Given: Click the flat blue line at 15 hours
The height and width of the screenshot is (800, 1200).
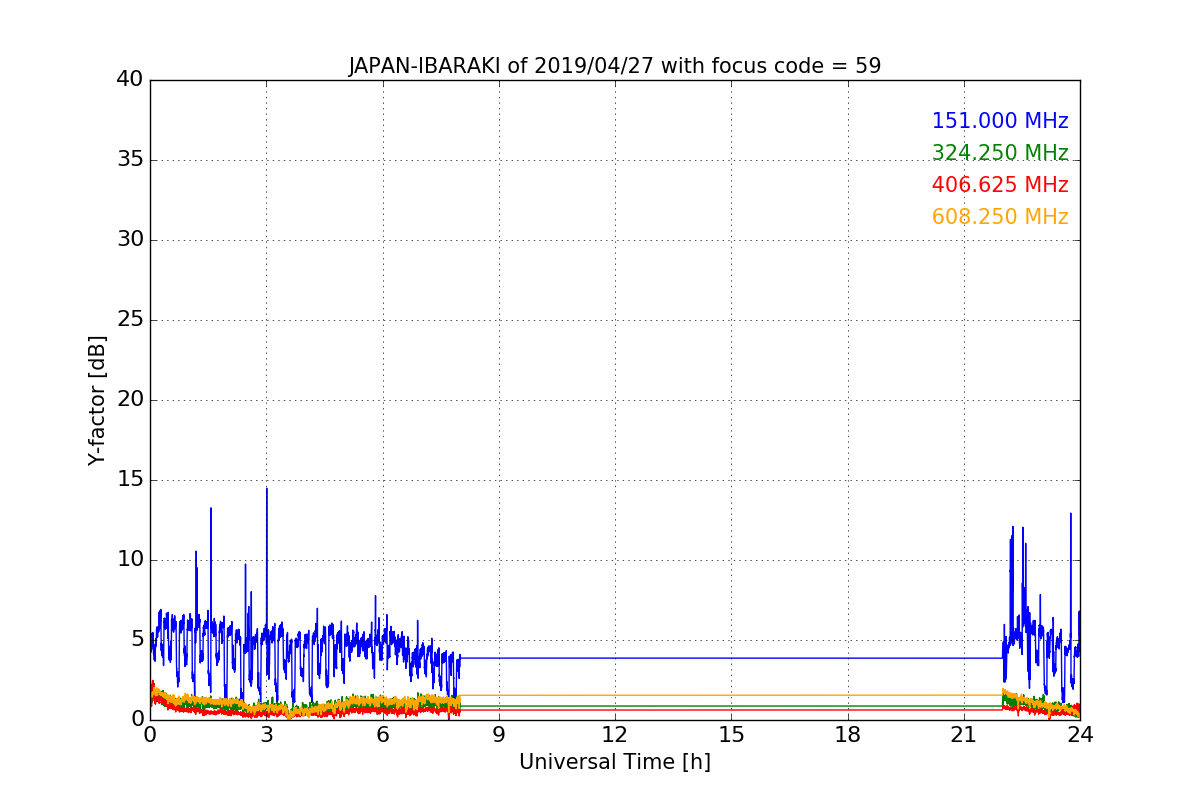Looking at the screenshot, I should click(x=731, y=658).
